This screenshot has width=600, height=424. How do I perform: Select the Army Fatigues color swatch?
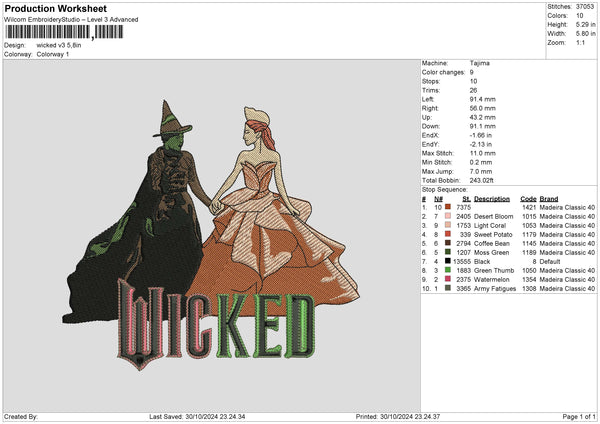[448, 288]
